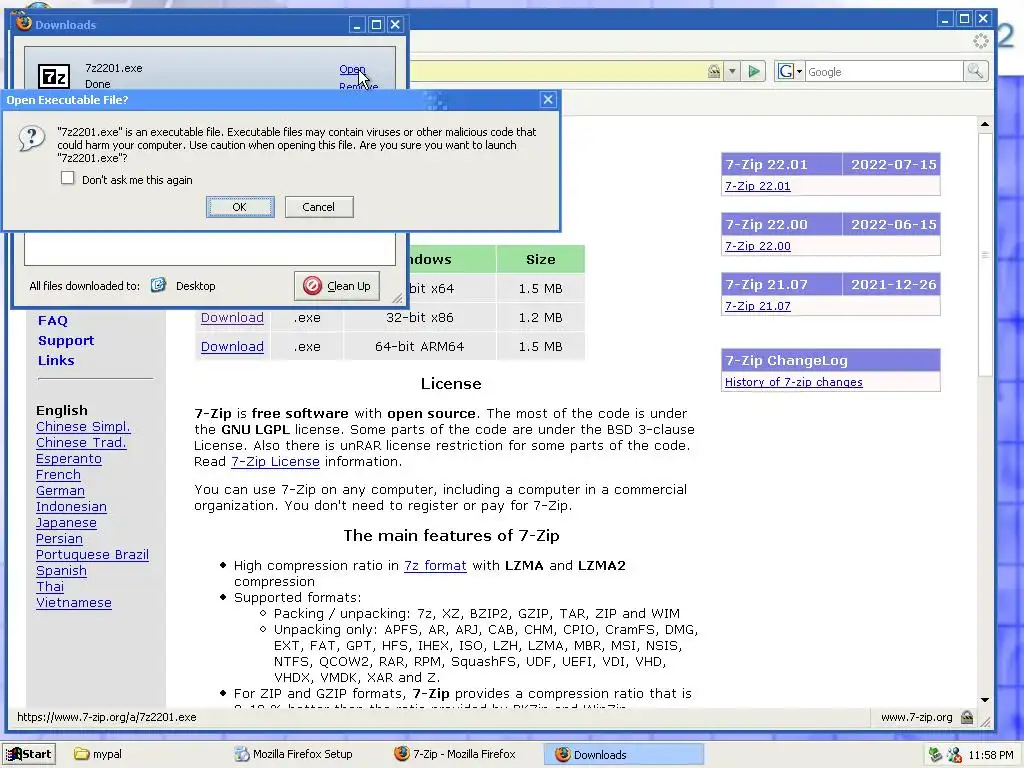Click into the Google search field

[x=884, y=72]
